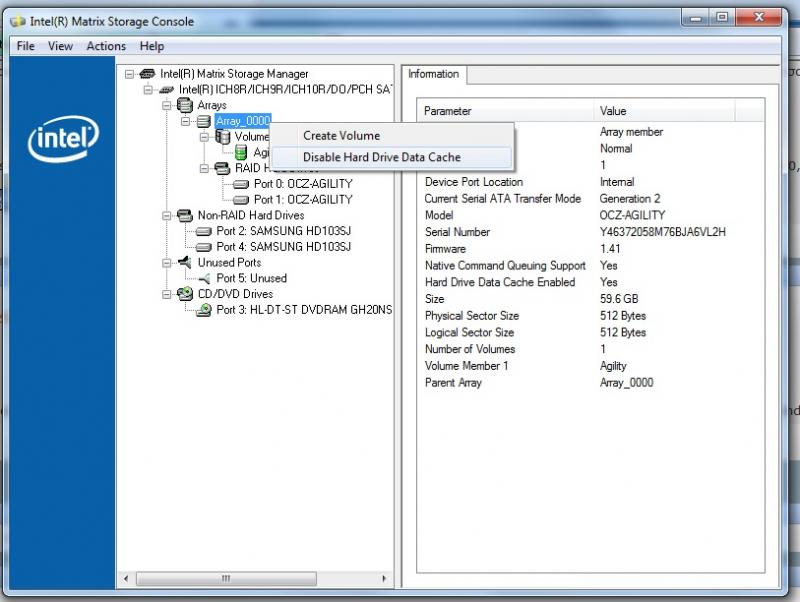Click the Serial Number value Y46372058M76BJA6VL2H
The image size is (800, 602).
point(662,232)
